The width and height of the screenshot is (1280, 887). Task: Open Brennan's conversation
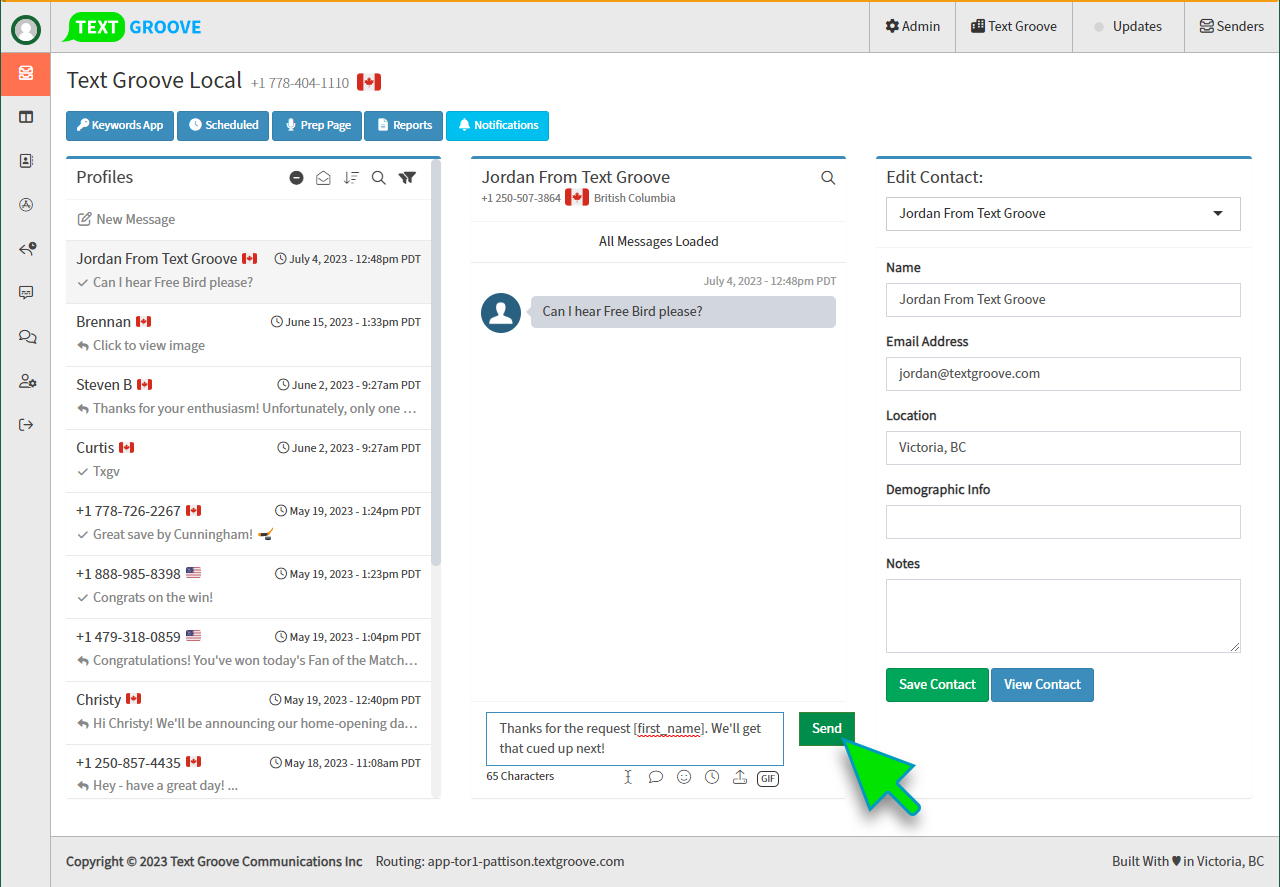coord(248,335)
